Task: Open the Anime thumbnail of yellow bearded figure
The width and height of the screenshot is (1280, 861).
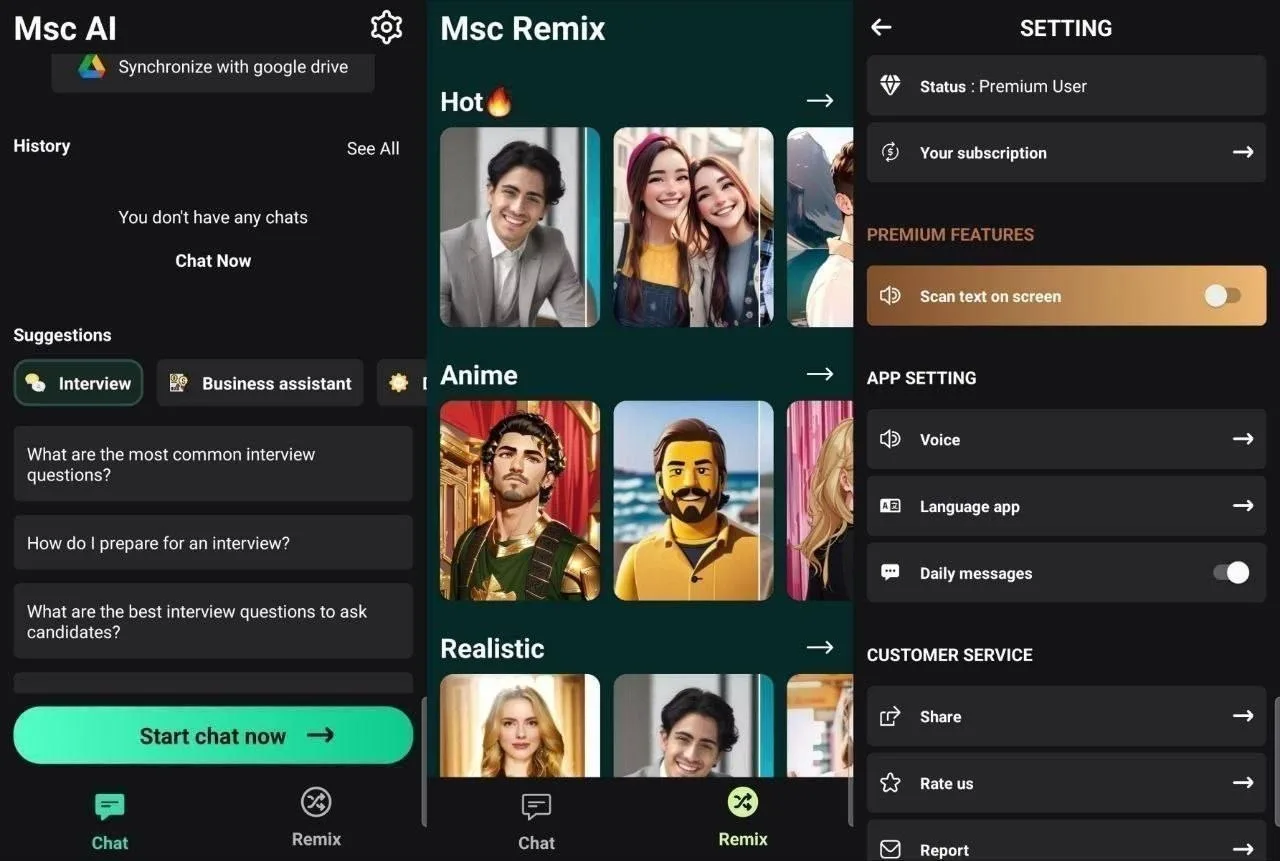Action: 694,501
